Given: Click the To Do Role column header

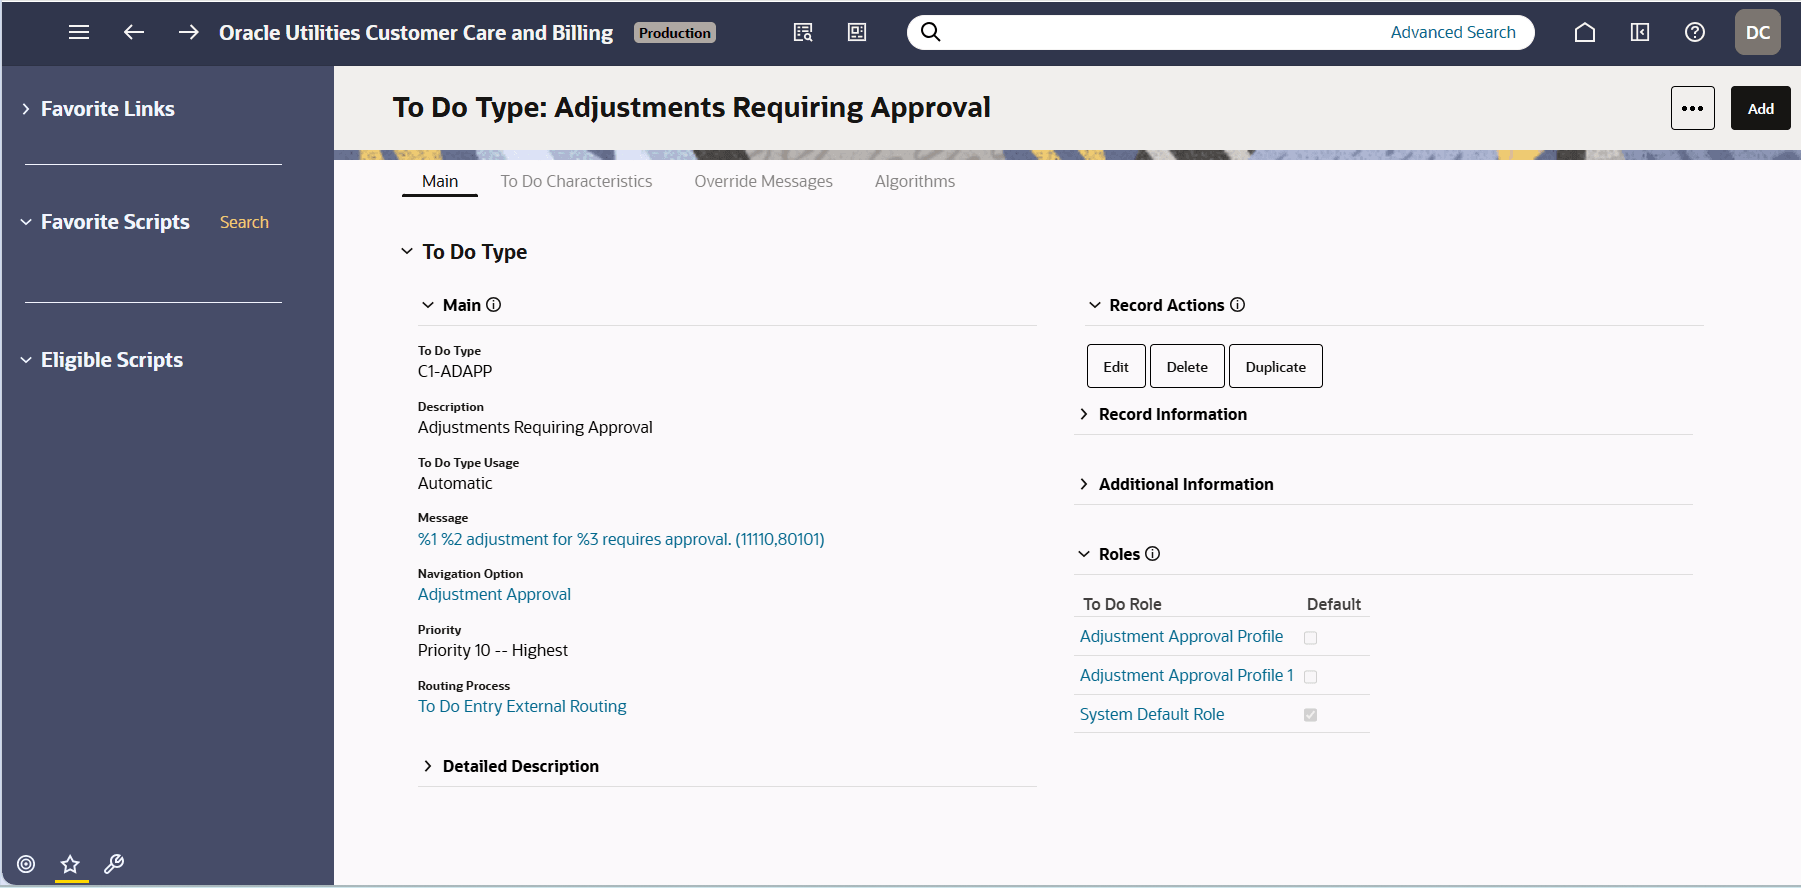Looking at the screenshot, I should click(1122, 604).
